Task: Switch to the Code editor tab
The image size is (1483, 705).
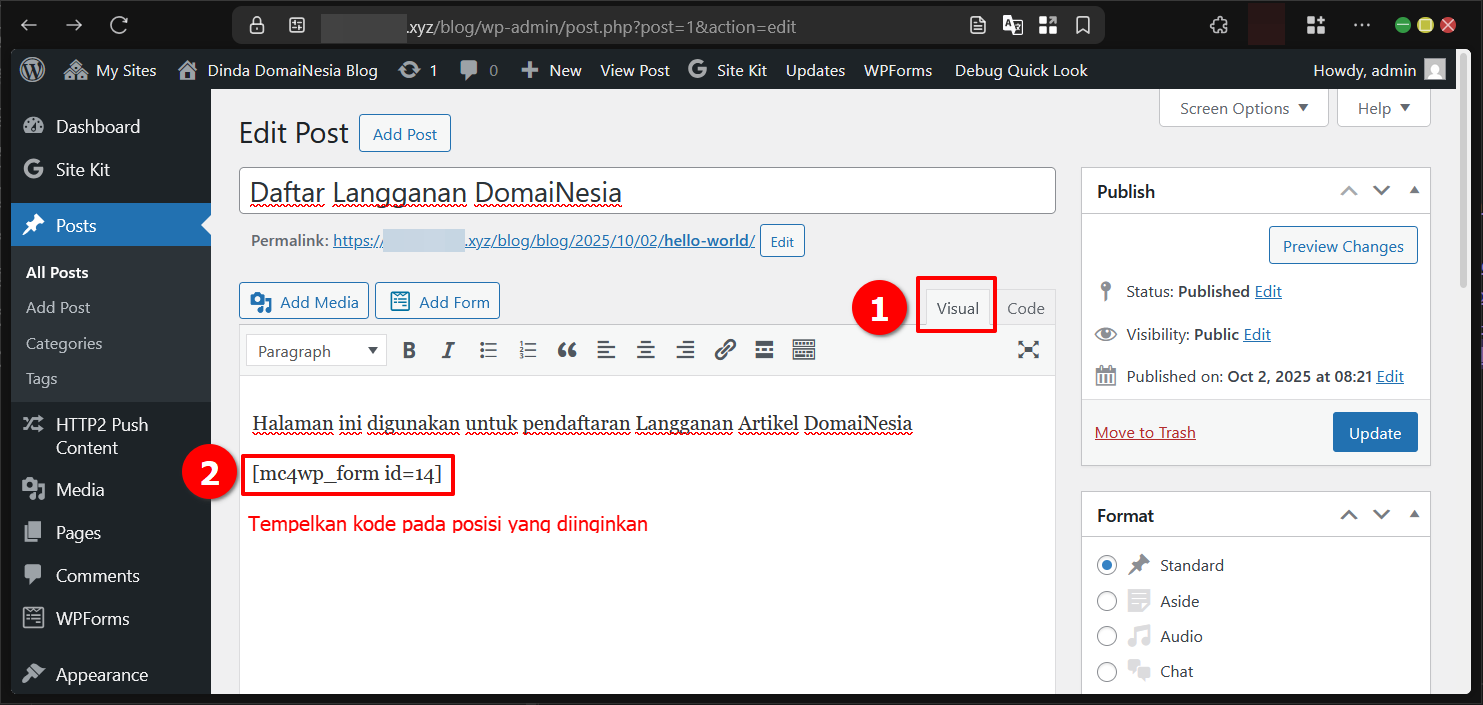Action: 1026,308
